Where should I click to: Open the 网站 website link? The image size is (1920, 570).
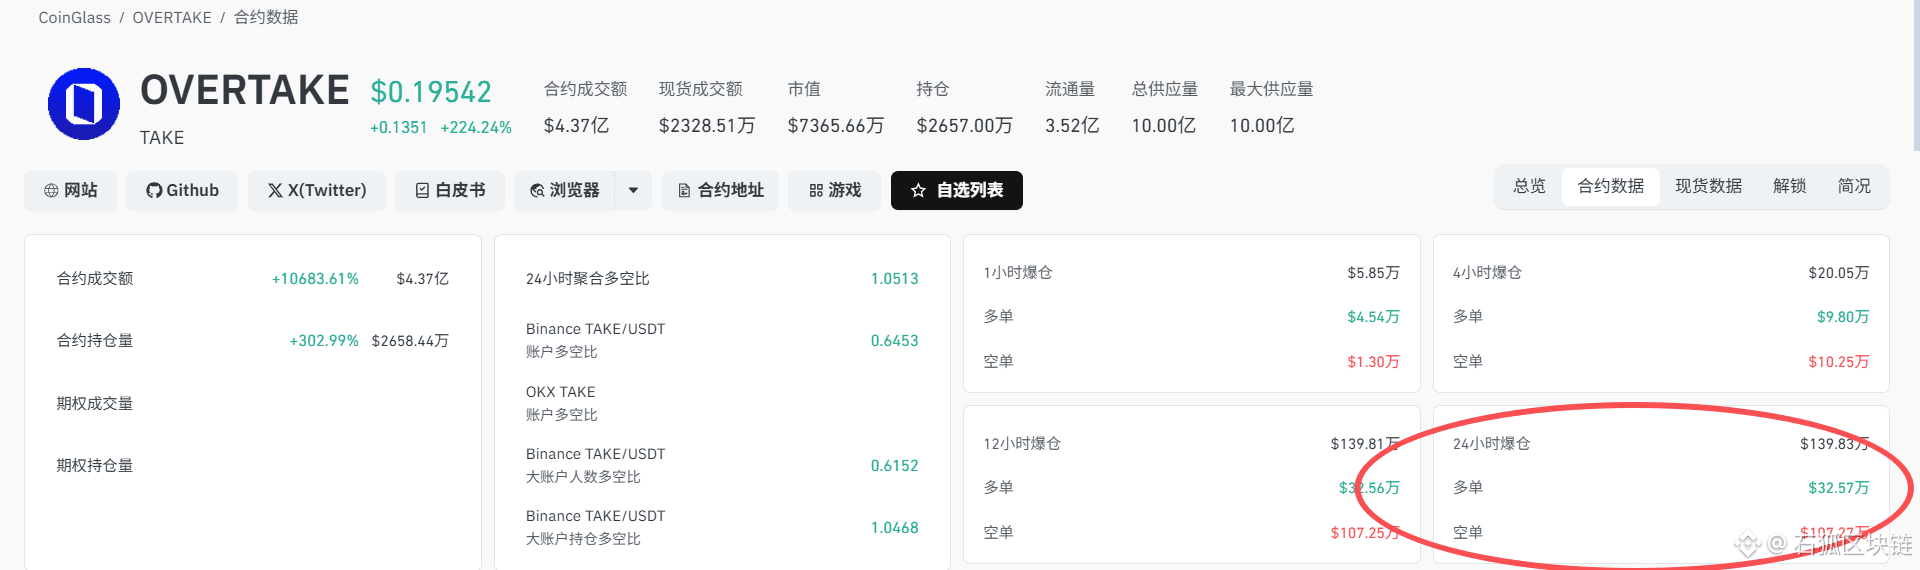[71, 190]
